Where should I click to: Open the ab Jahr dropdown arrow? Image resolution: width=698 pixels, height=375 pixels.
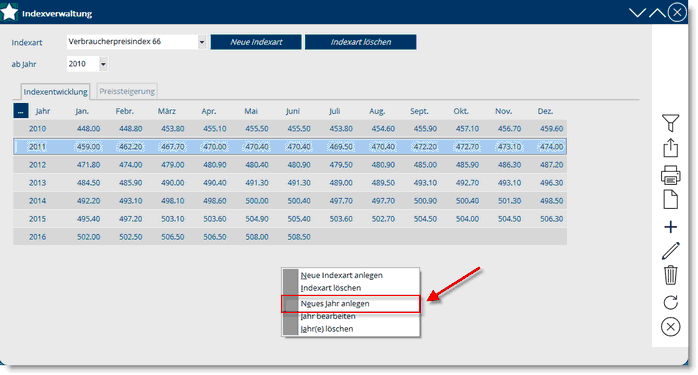tap(103, 64)
